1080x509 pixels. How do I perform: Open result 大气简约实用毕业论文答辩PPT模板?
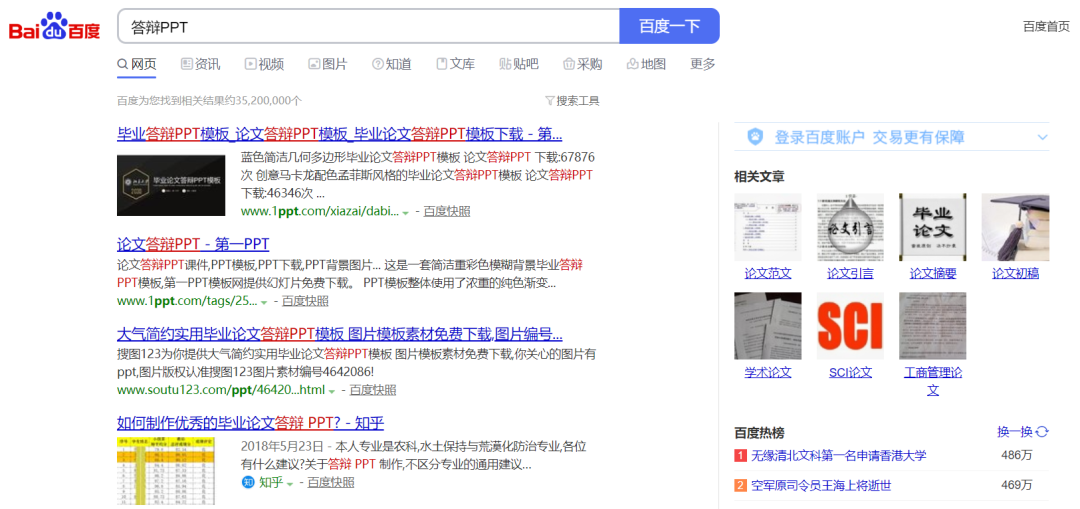pyautogui.click(x=340, y=335)
